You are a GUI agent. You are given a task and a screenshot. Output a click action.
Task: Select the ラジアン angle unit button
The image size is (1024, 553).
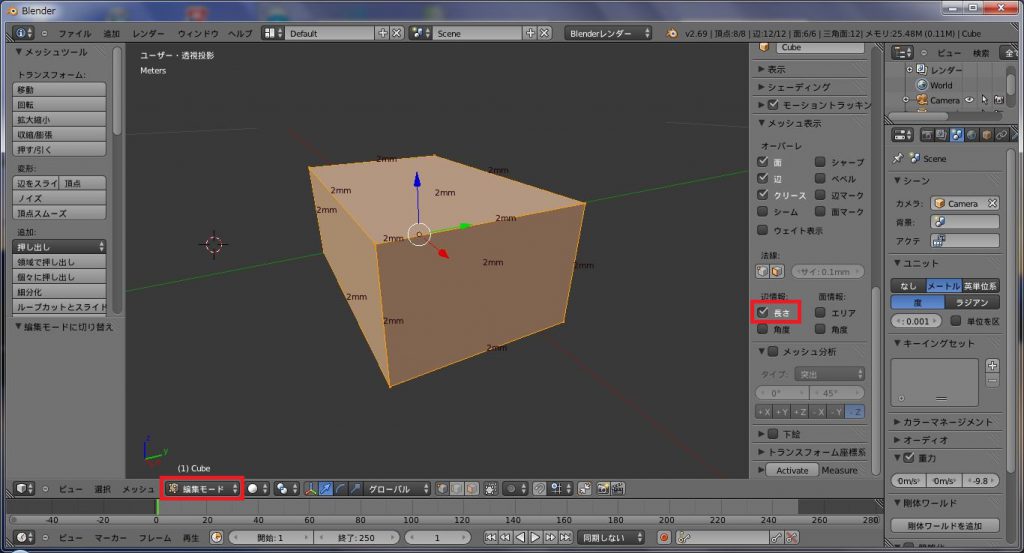pyautogui.click(x=972, y=302)
